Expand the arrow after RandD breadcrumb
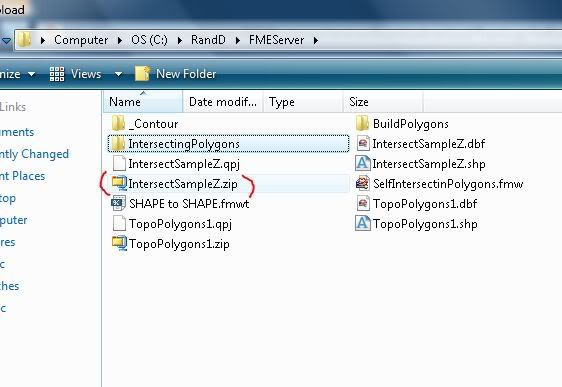 (237, 40)
